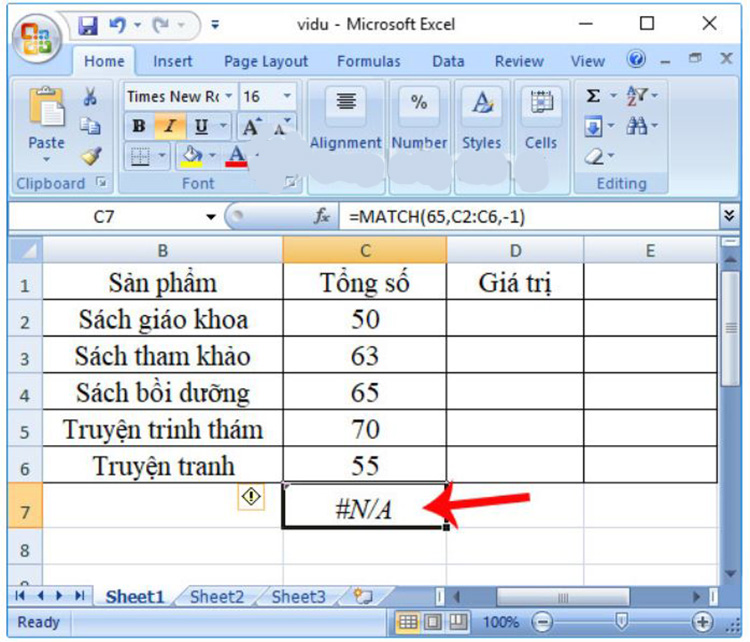Open the Name Box dropdown arrow
750x642 pixels.
click(211, 217)
